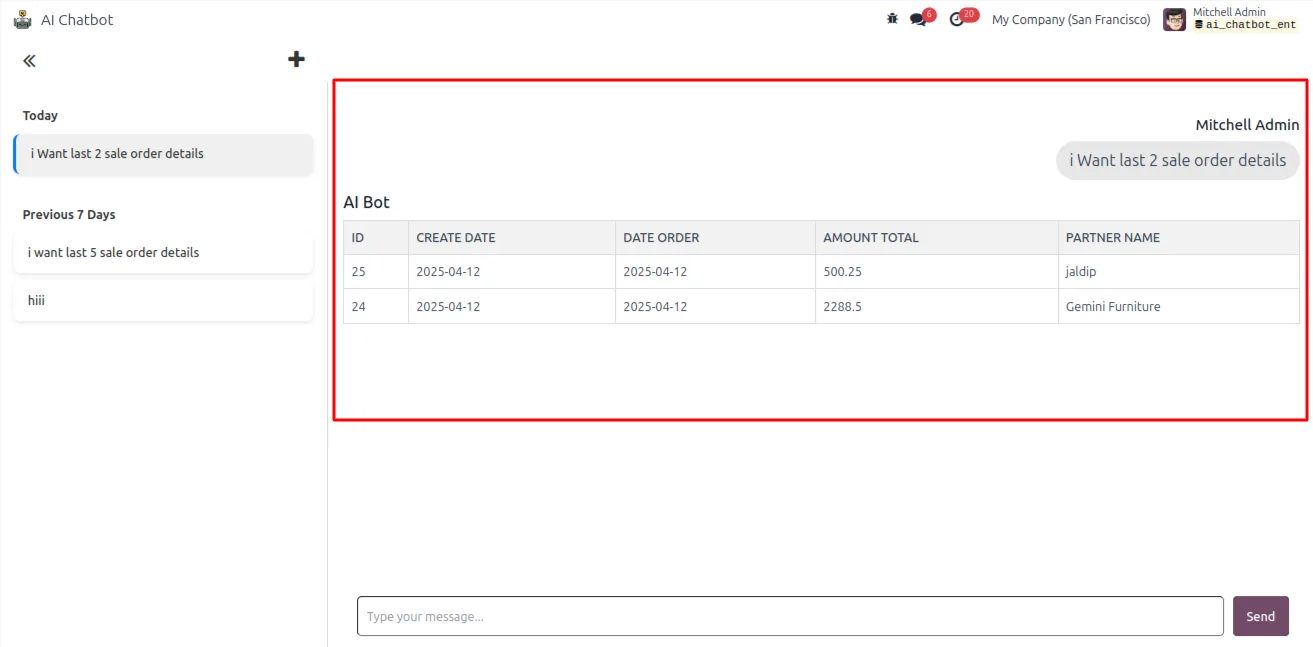Select the ID cell showing 25
Viewport: 1313px width, 647px height.
coord(376,272)
